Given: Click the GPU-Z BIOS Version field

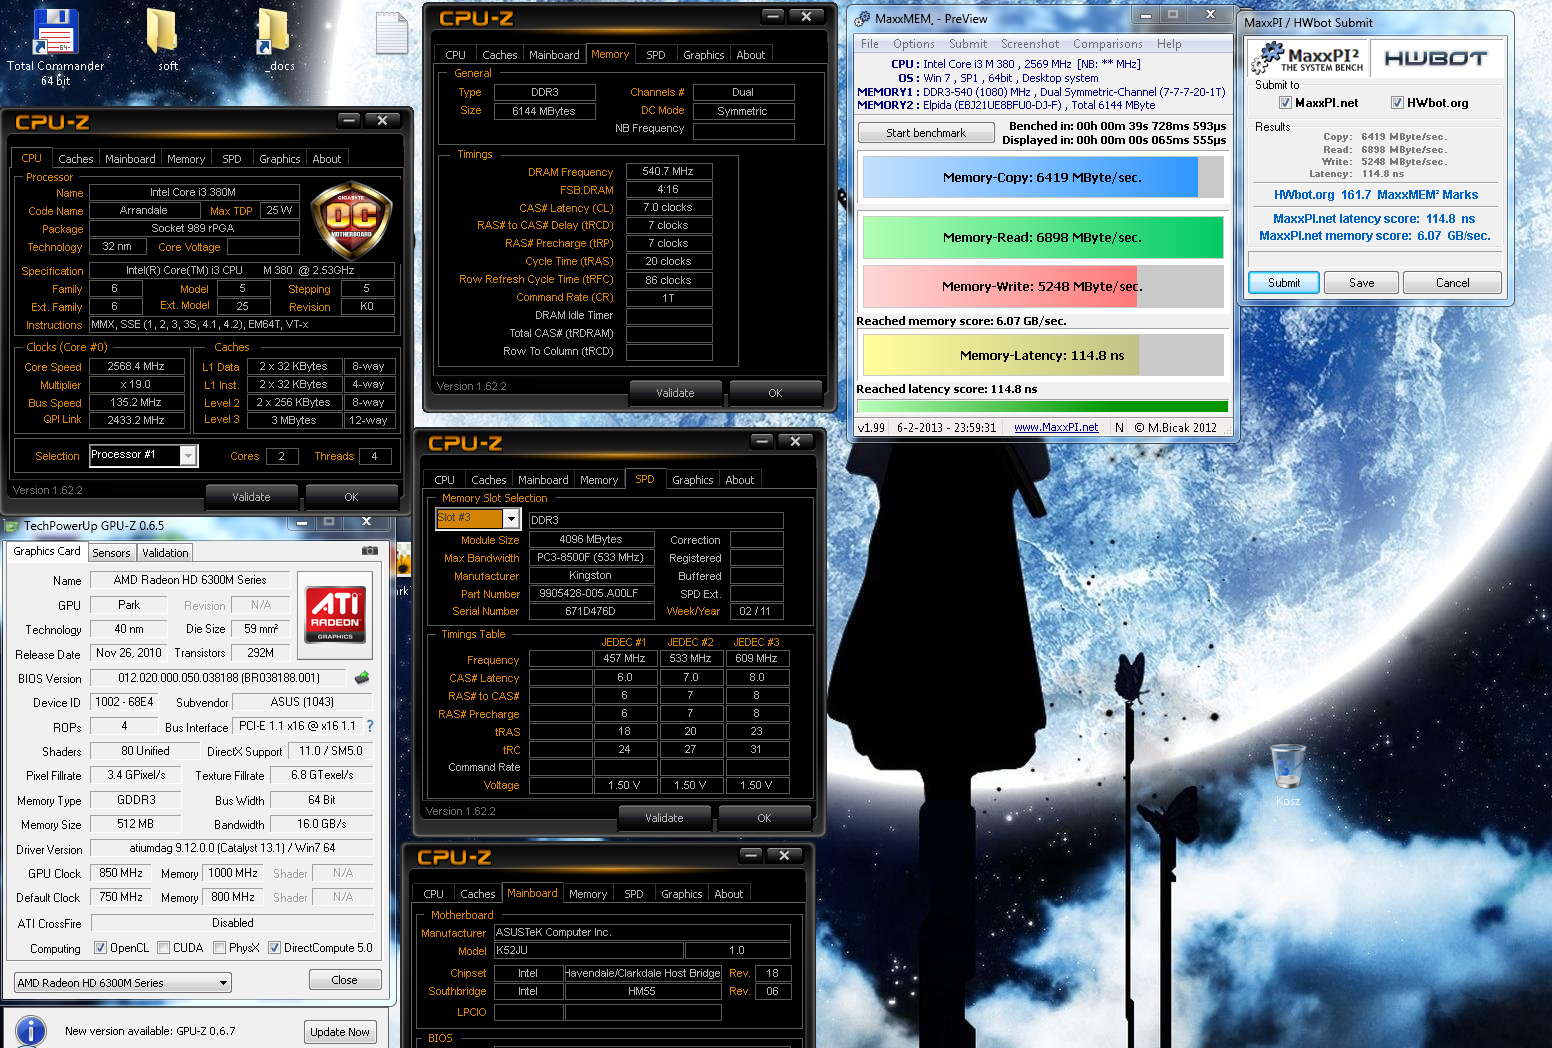Looking at the screenshot, I should (219, 678).
